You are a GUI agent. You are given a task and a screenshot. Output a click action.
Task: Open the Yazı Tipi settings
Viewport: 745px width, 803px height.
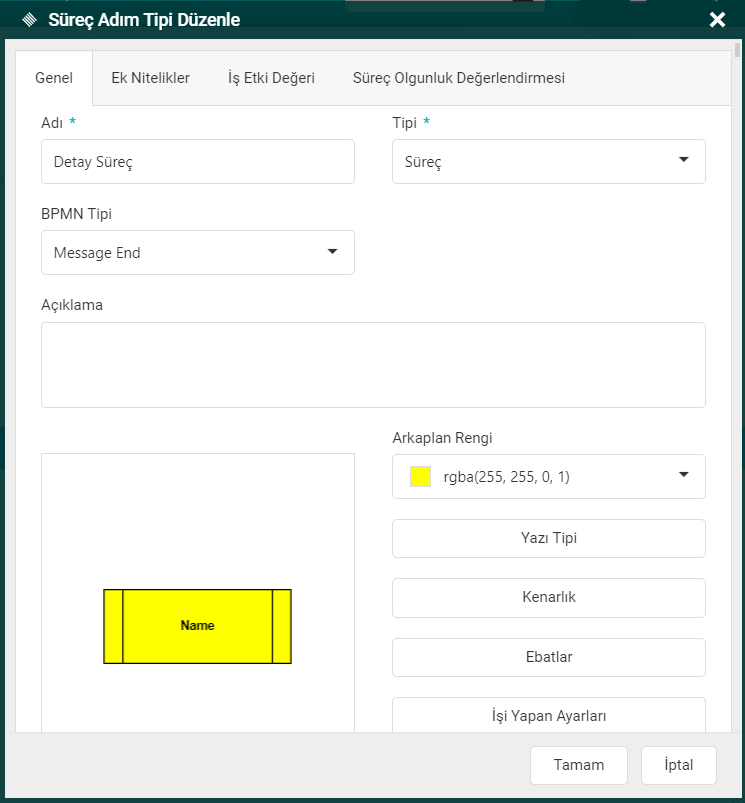coord(548,538)
